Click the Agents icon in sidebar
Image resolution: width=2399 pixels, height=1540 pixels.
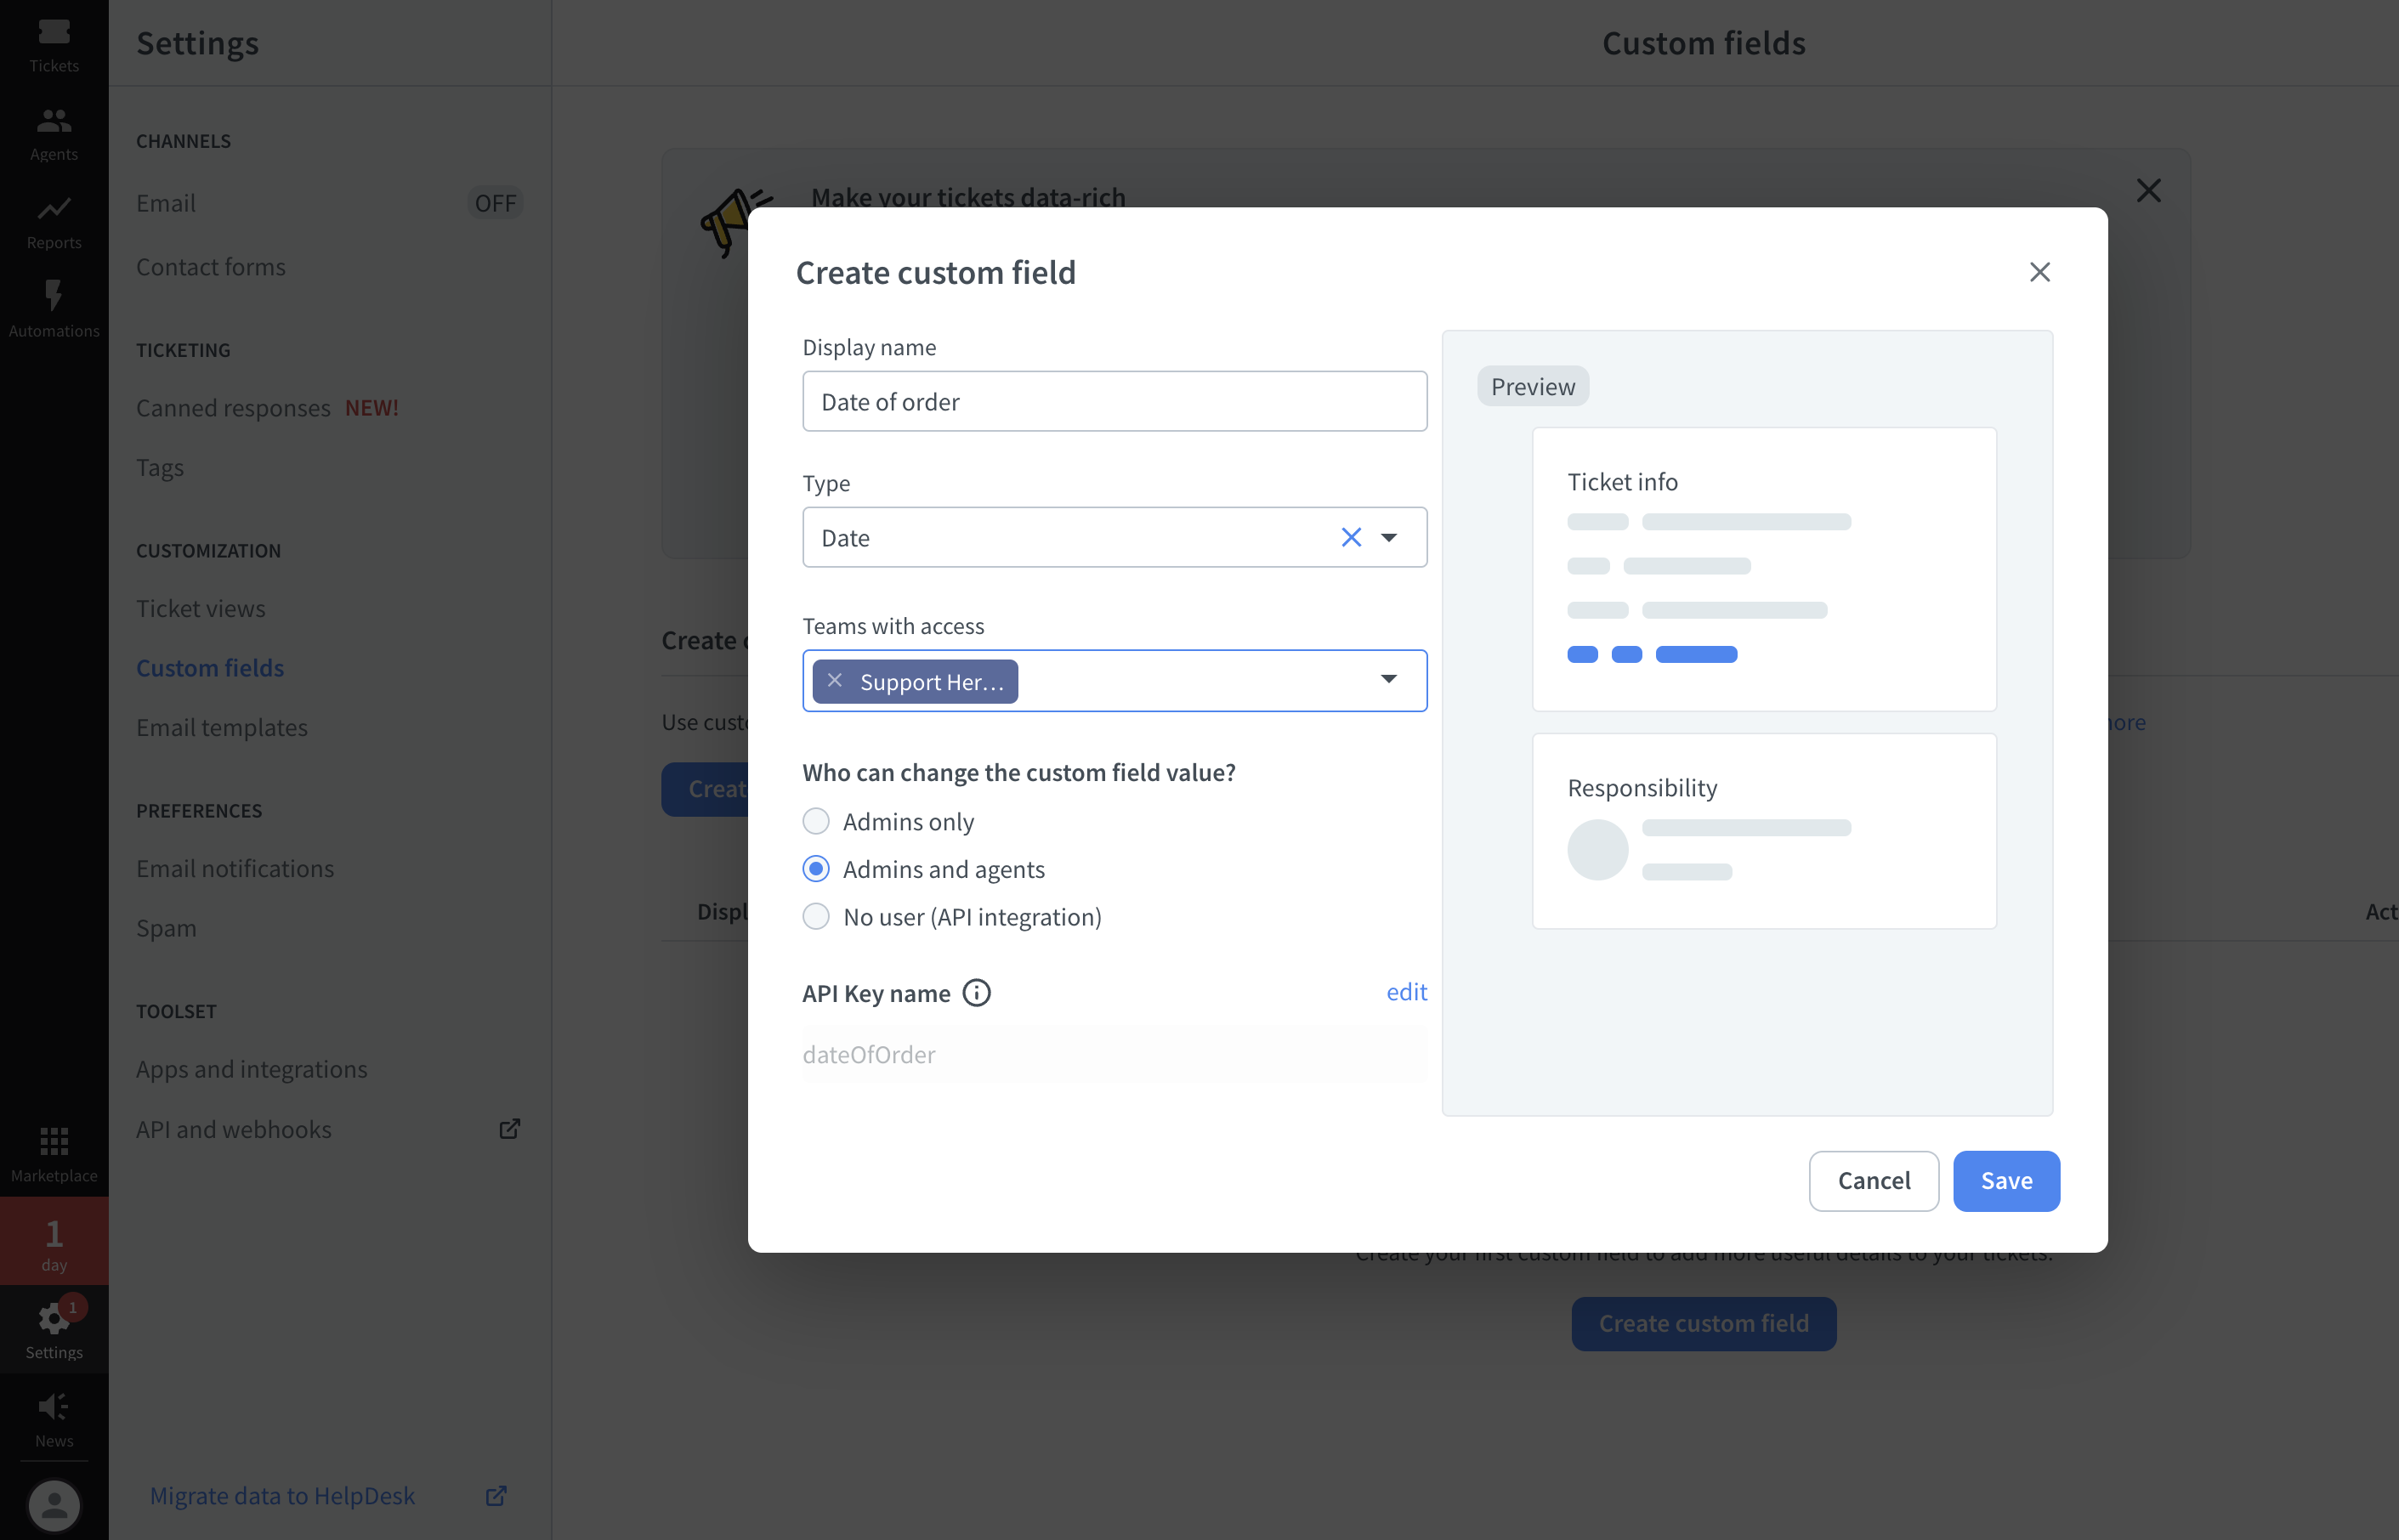coord(51,129)
